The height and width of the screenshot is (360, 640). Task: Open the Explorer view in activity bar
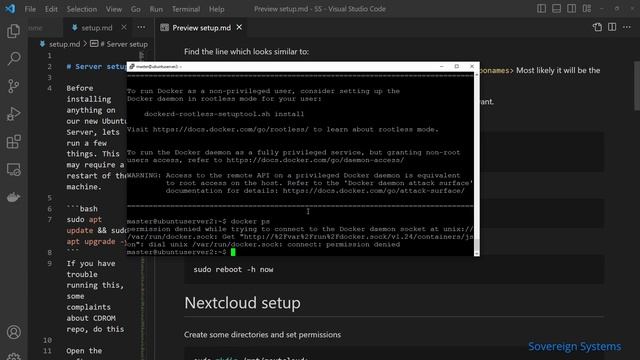pos(13,31)
